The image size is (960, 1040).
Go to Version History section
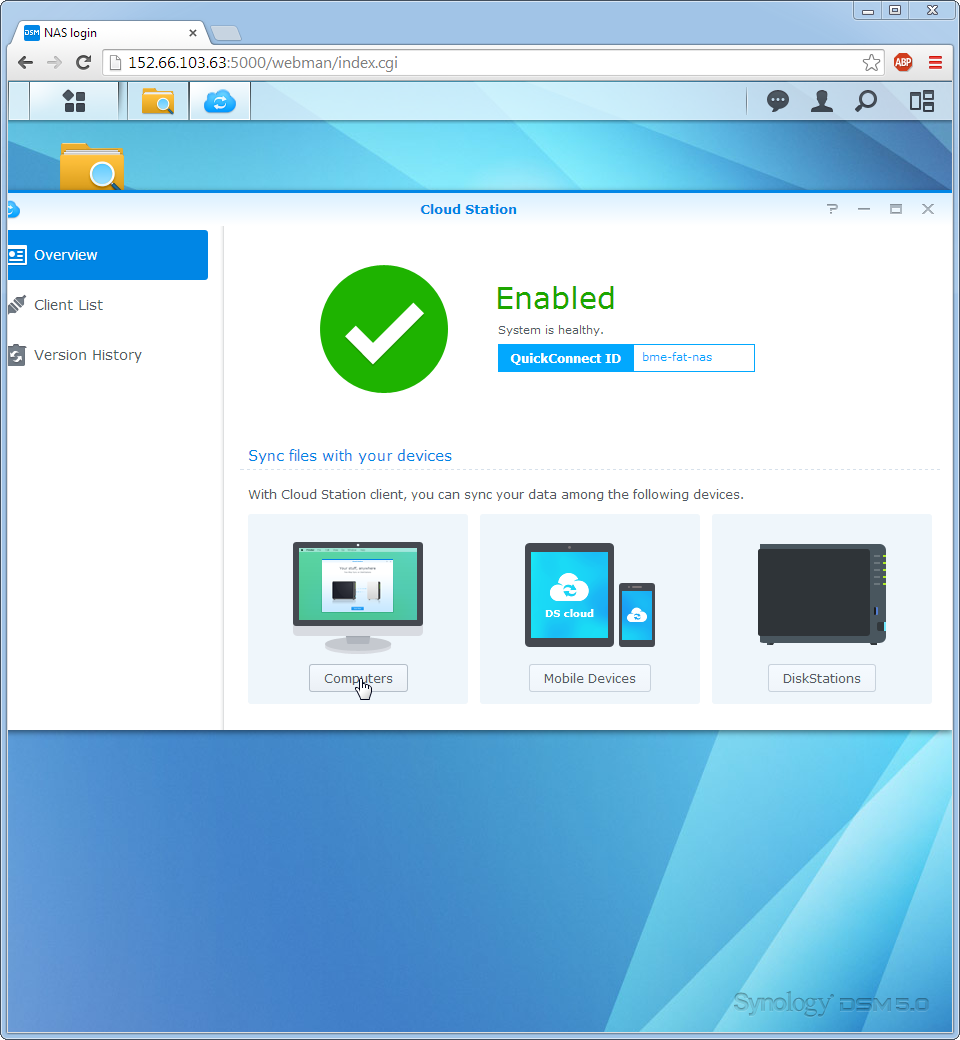tap(87, 355)
